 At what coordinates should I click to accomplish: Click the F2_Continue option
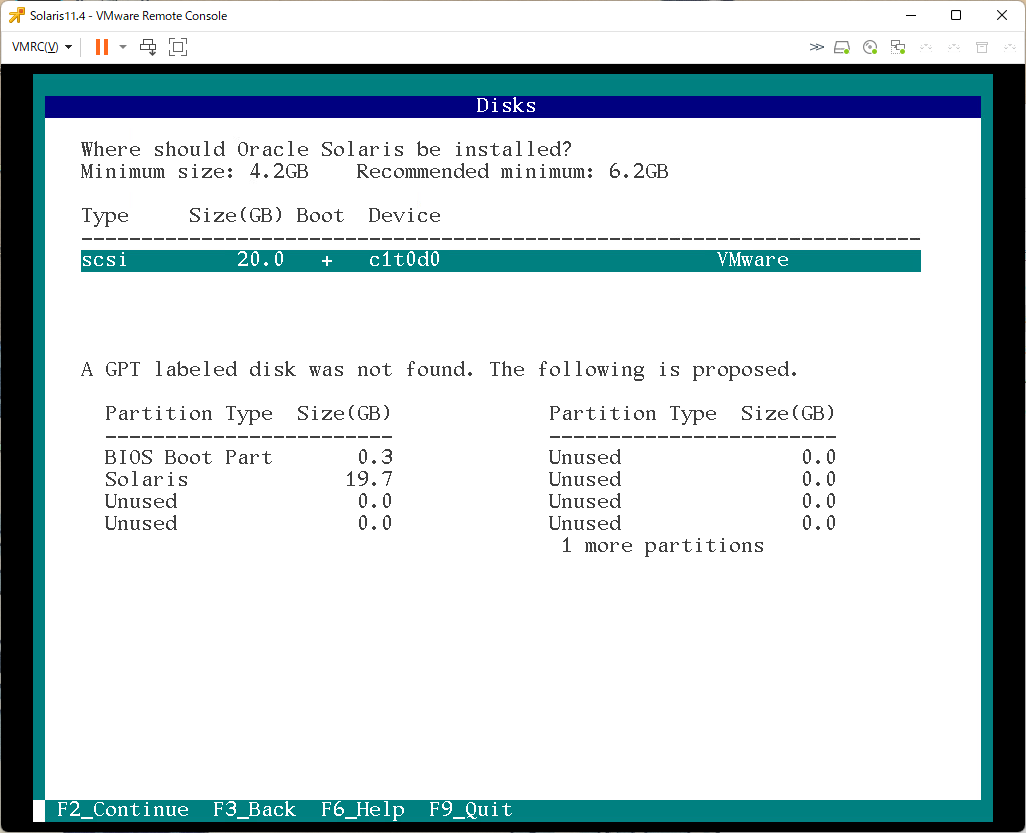tap(122, 809)
